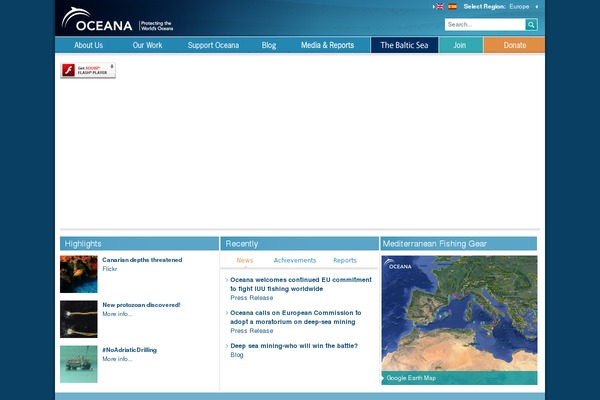Click the Protecting the World's Oceans tagline
Viewport: 600px width, 400px height.
(x=157, y=26)
